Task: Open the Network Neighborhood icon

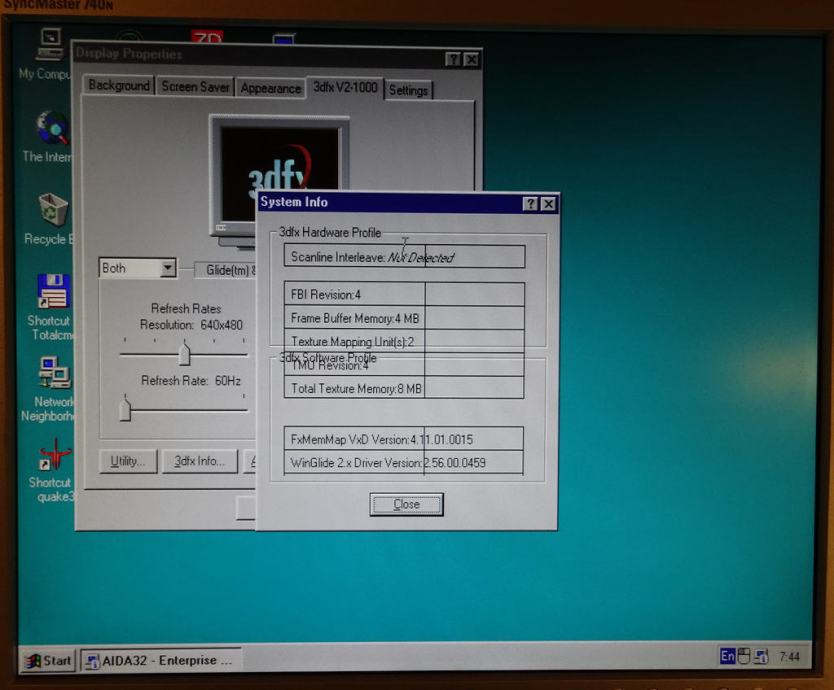Action: pyautogui.click(x=54, y=372)
